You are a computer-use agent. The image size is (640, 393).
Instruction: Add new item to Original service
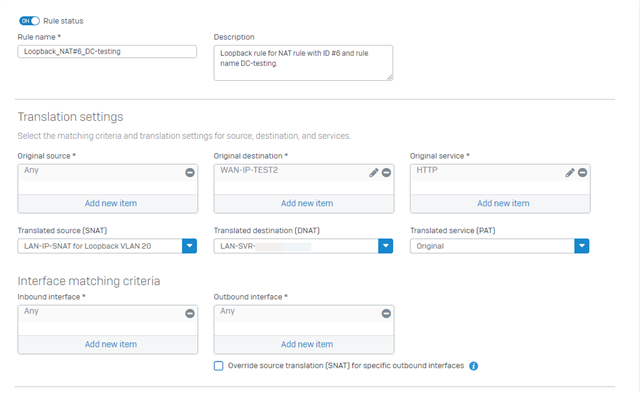pyautogui.click(x=503, y=203)
